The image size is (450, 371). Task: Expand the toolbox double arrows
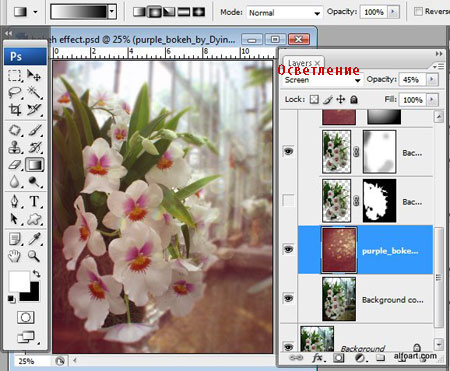[x=9, y=33]
